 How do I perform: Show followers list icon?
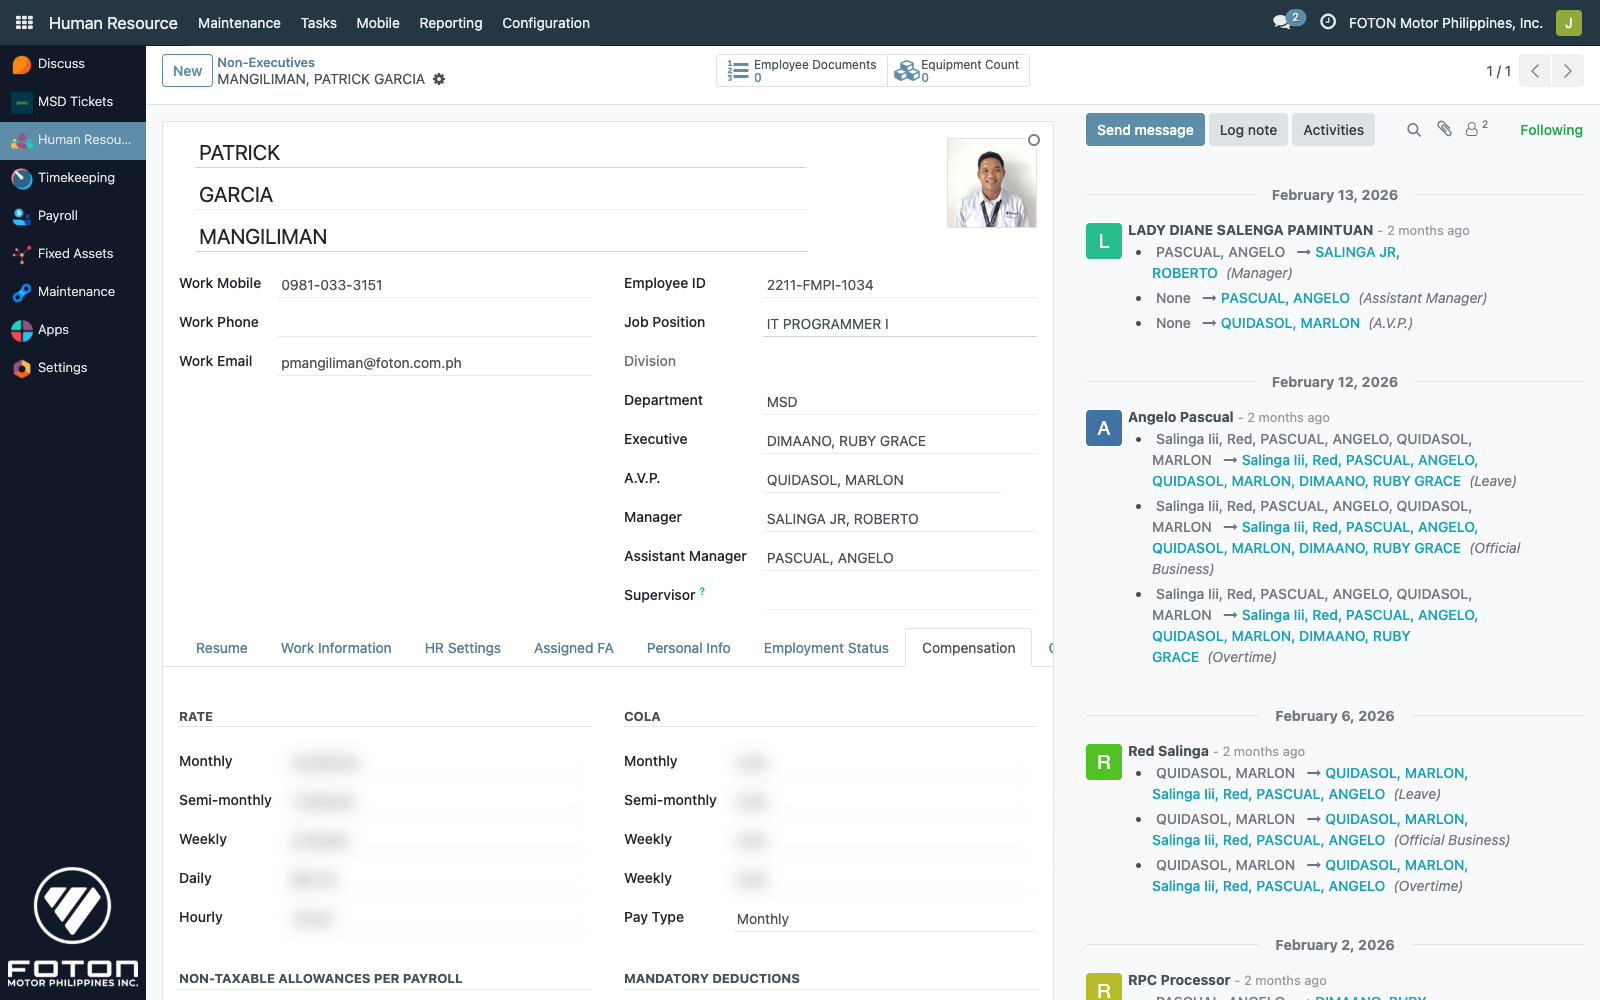1474,129
